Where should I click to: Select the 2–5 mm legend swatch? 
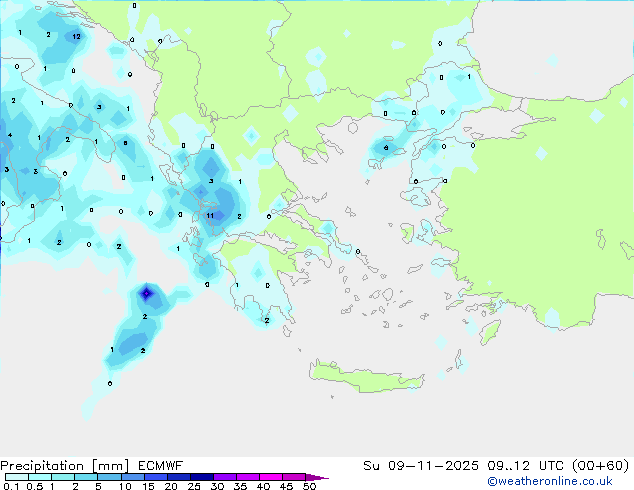click(x=86, y=477)
